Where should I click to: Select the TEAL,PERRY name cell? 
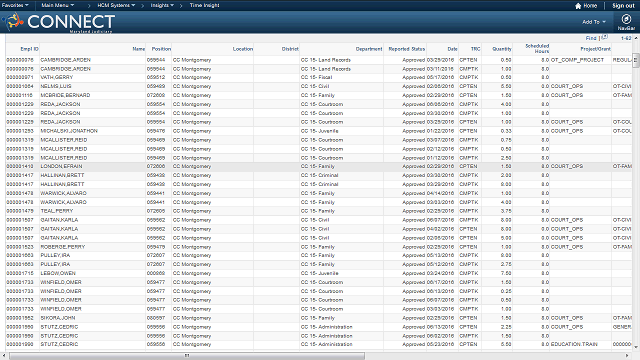tap(57, 211)
